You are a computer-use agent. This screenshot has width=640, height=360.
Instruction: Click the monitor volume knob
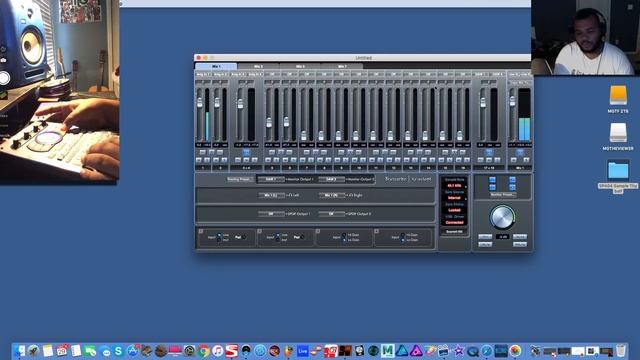pos(502,217)
